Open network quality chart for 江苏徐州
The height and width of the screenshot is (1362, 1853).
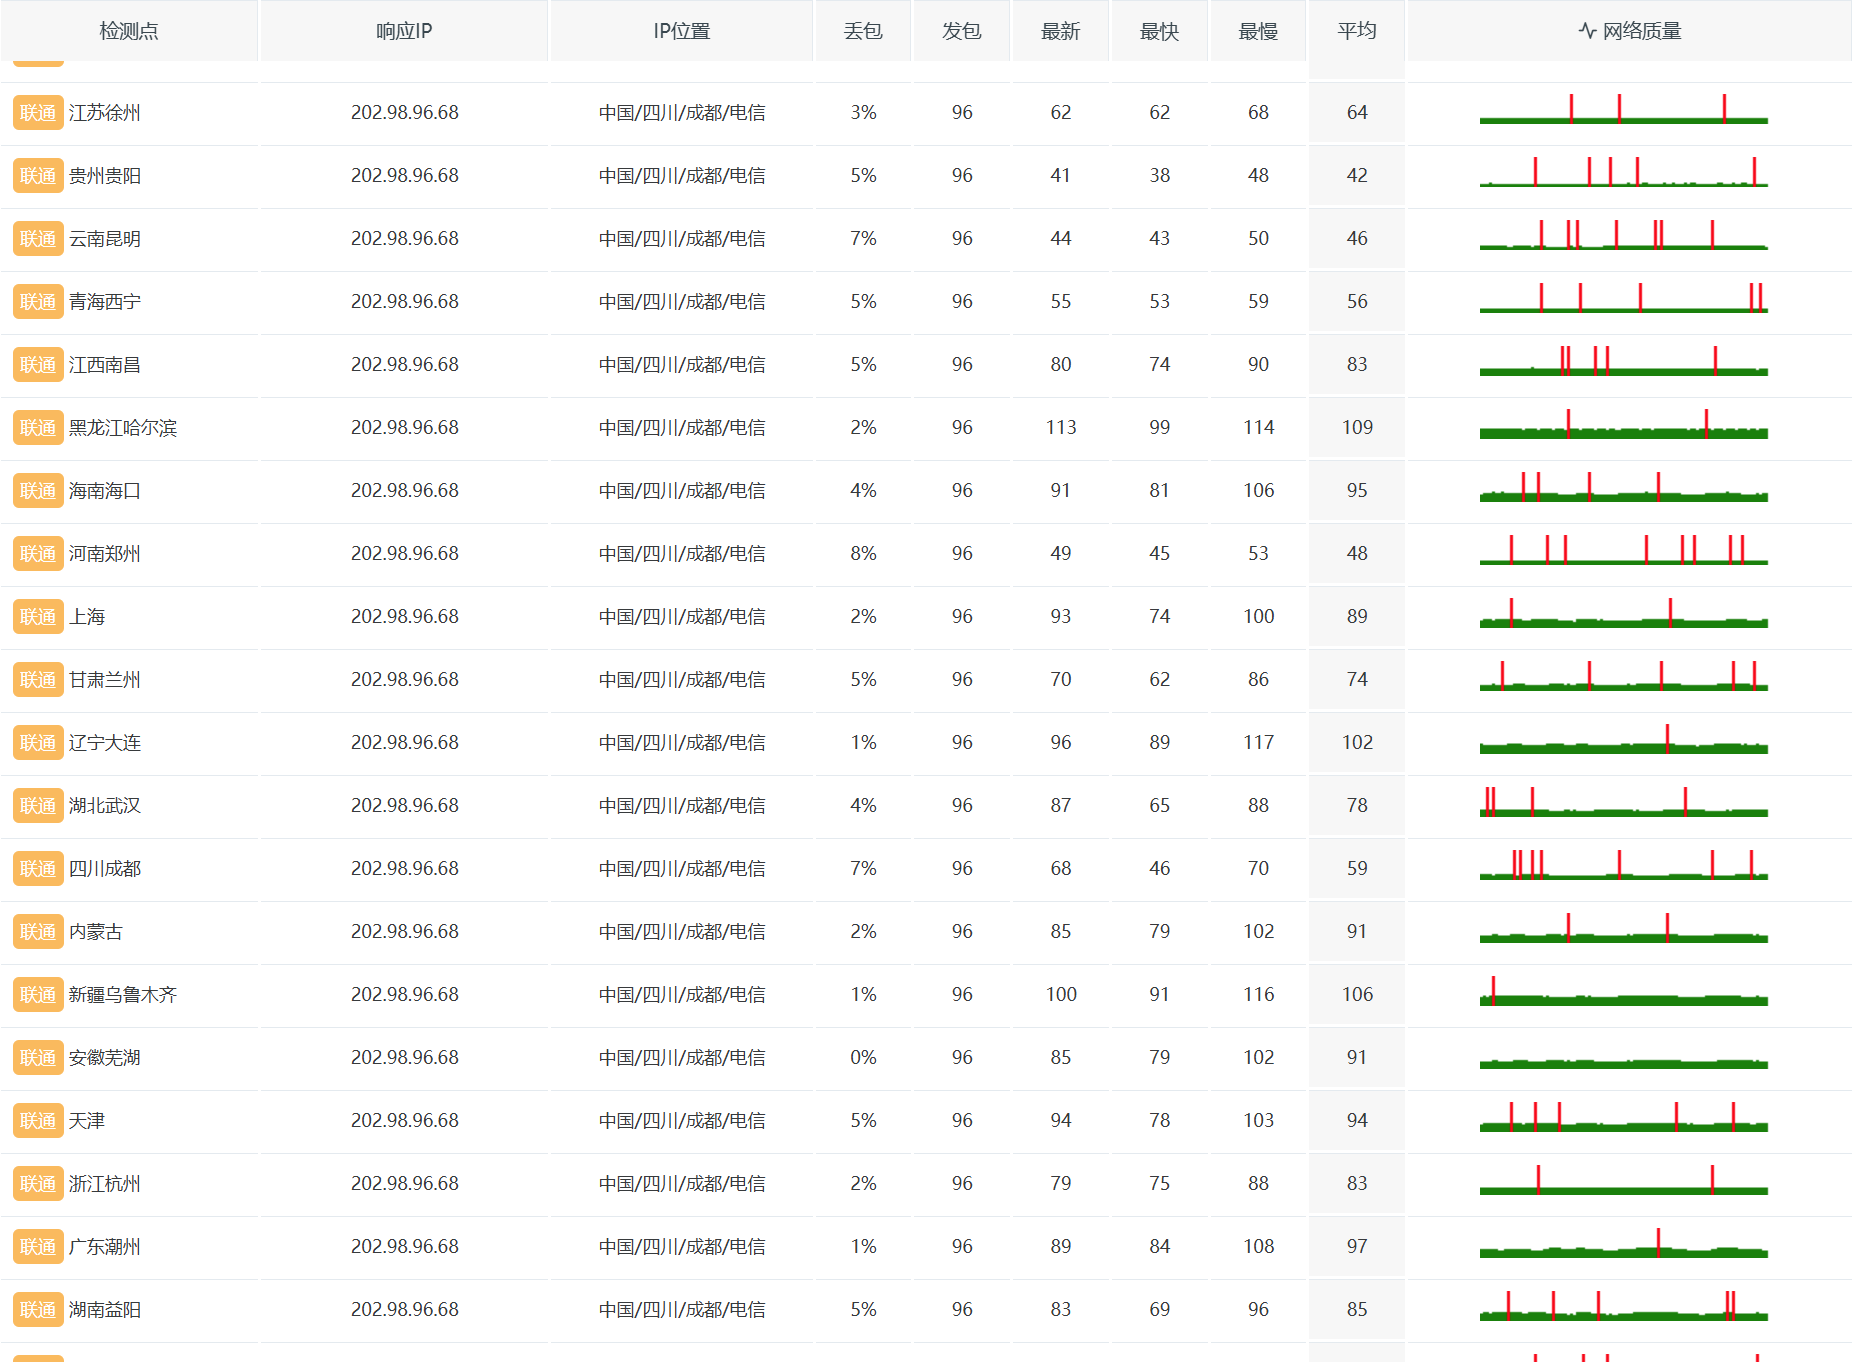pos(1623,109)
